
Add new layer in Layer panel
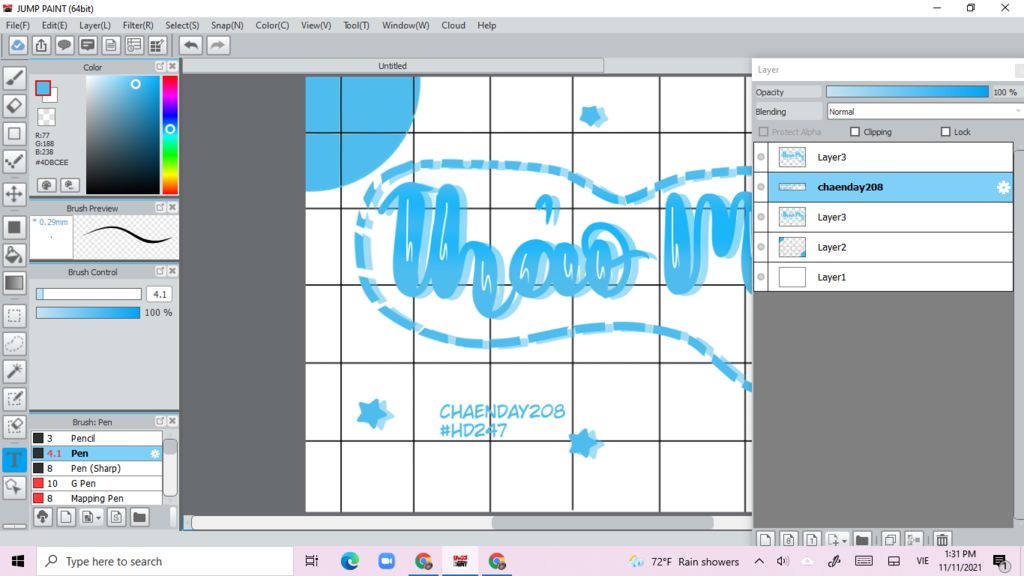point(765,539)
